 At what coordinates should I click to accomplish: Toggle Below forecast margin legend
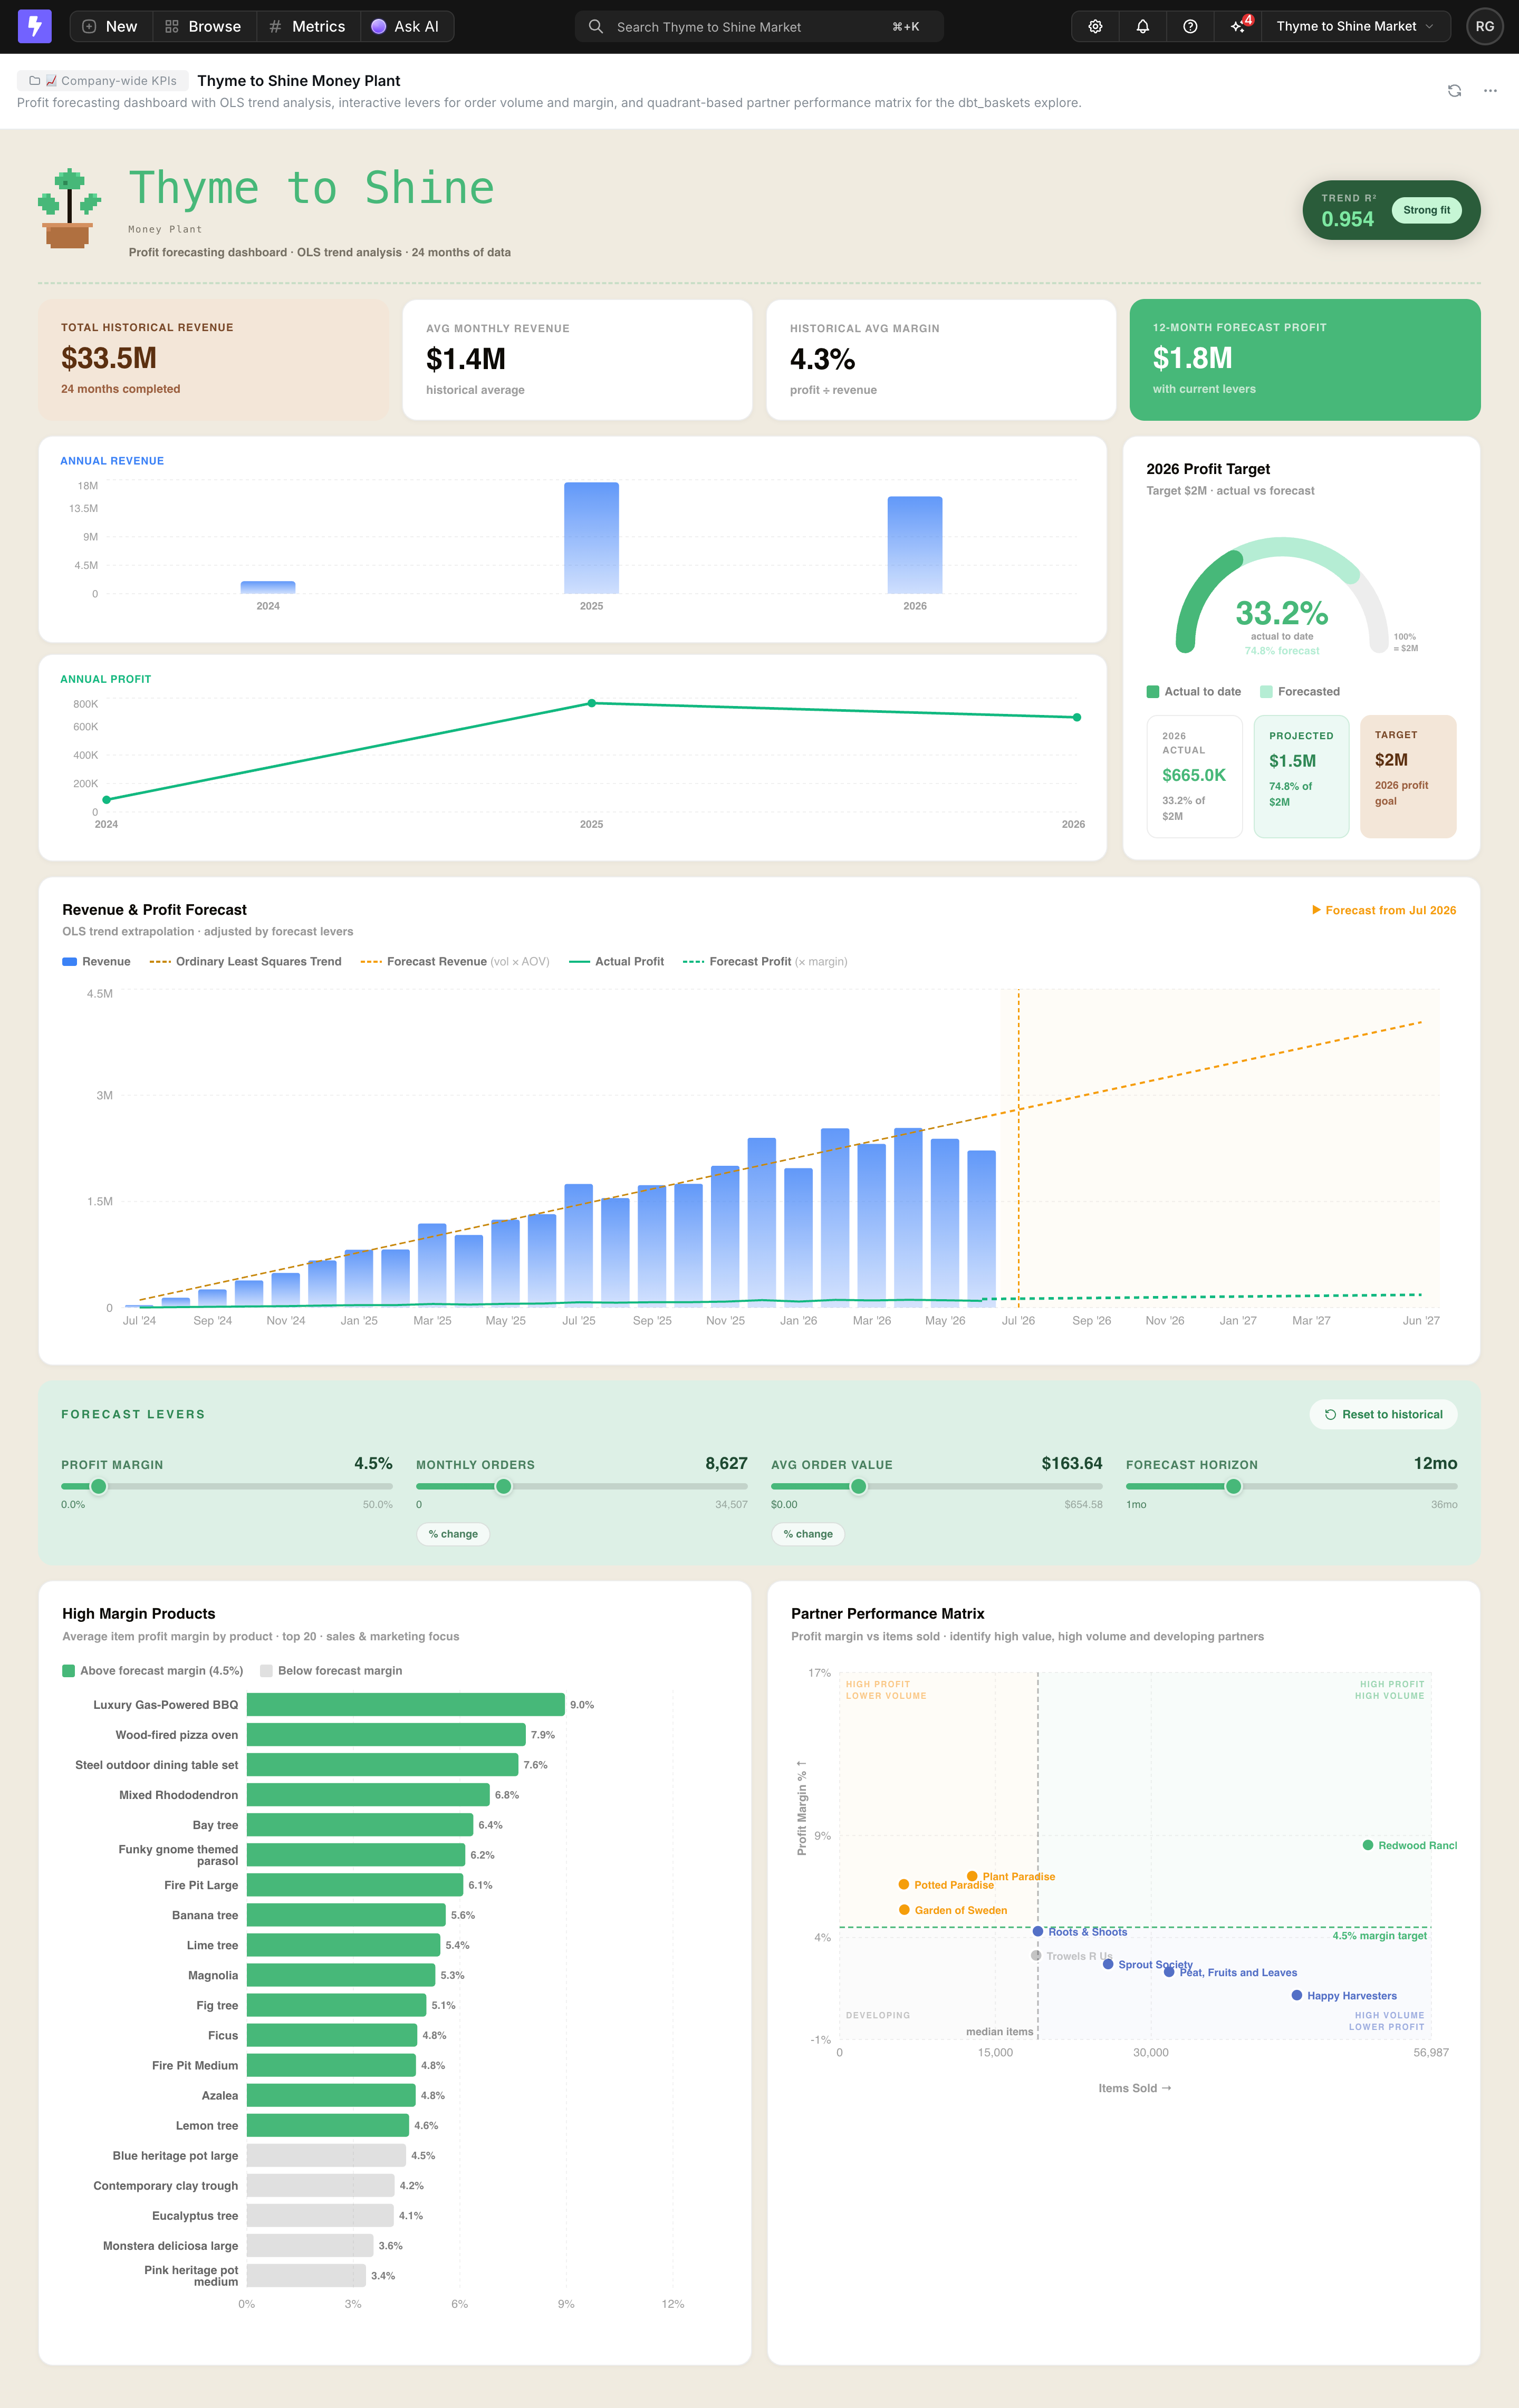(331, 1671)
